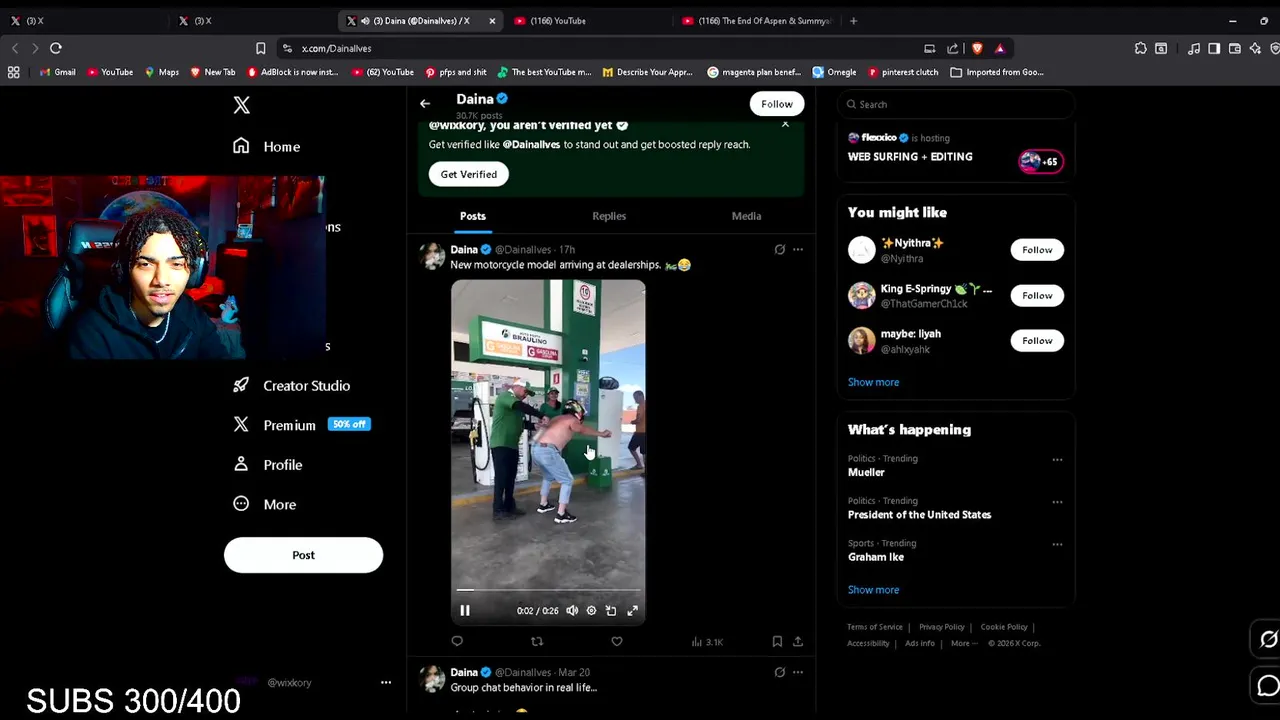The height and width of the screenshot is (720, 1280).
Task: Pause the playing video
Action: coord(465,610)
